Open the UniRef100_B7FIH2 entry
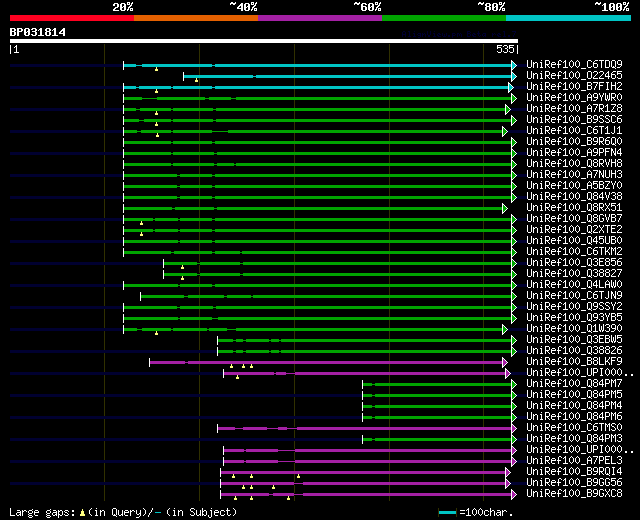Image resolution: width=640 pixels, height=520 pixels. pyautogui.click(x=574, y=87)
